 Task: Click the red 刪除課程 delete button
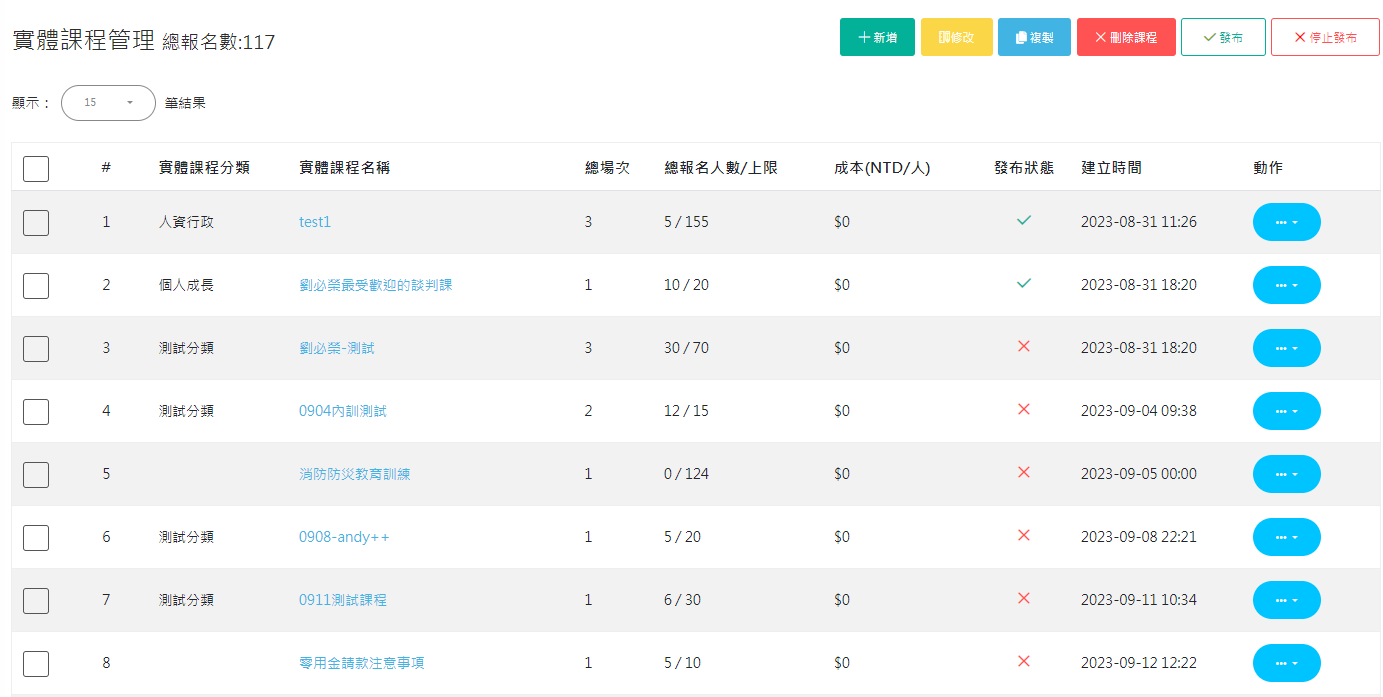[1126, 37]
